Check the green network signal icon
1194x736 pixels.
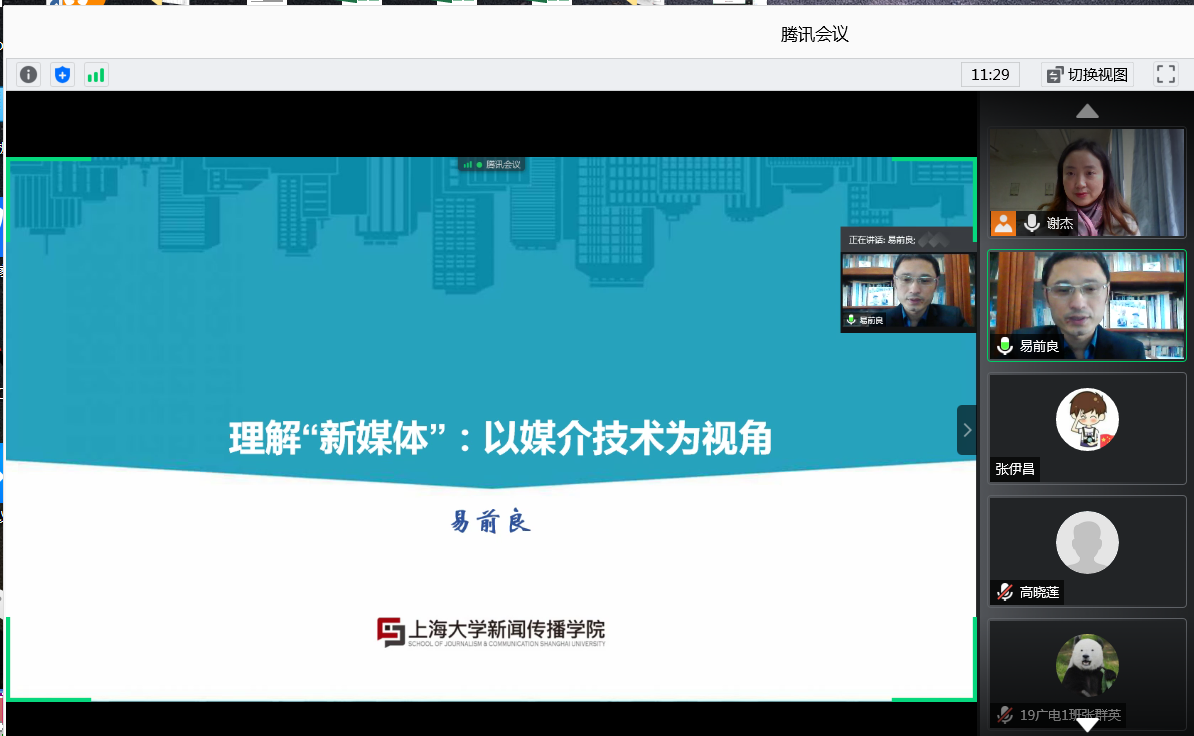click(96, 74)
